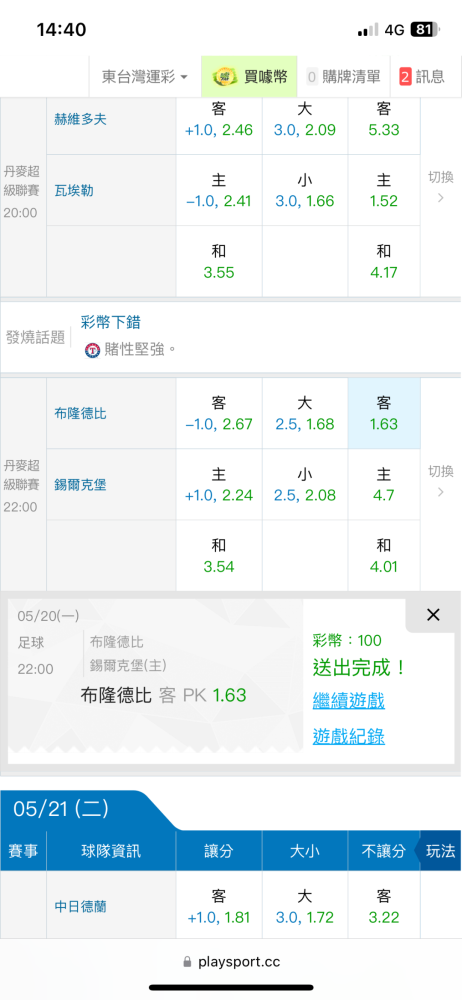The height and width of the screenshot is (1000, 462).
Task: Open the 彩幣下錯 hot topic
Action: coord(110,322)
